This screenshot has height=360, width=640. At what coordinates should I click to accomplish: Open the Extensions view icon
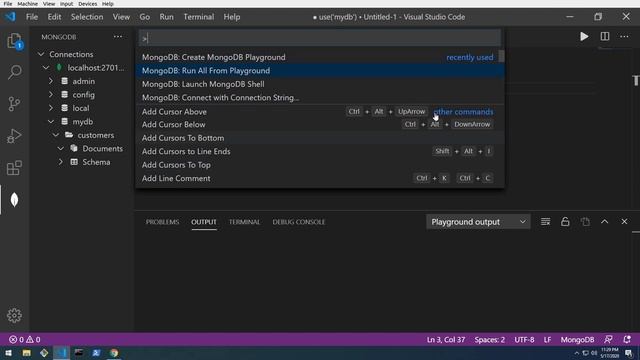14,168
